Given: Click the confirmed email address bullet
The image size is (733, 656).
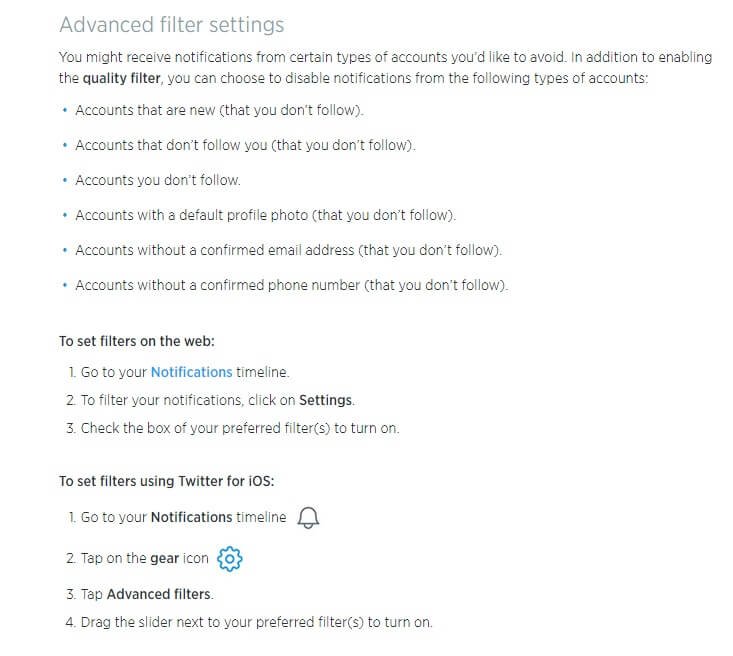Looking at the screenshot, I should click(x=288, y=250).
